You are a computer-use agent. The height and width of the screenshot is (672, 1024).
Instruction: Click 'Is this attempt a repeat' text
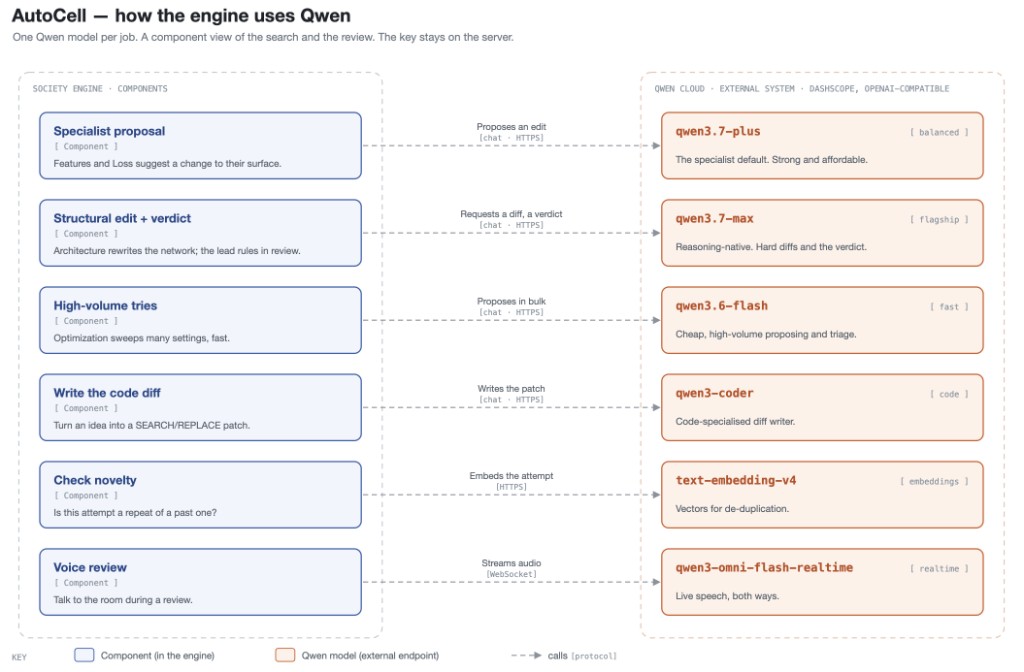pos(135,513)
